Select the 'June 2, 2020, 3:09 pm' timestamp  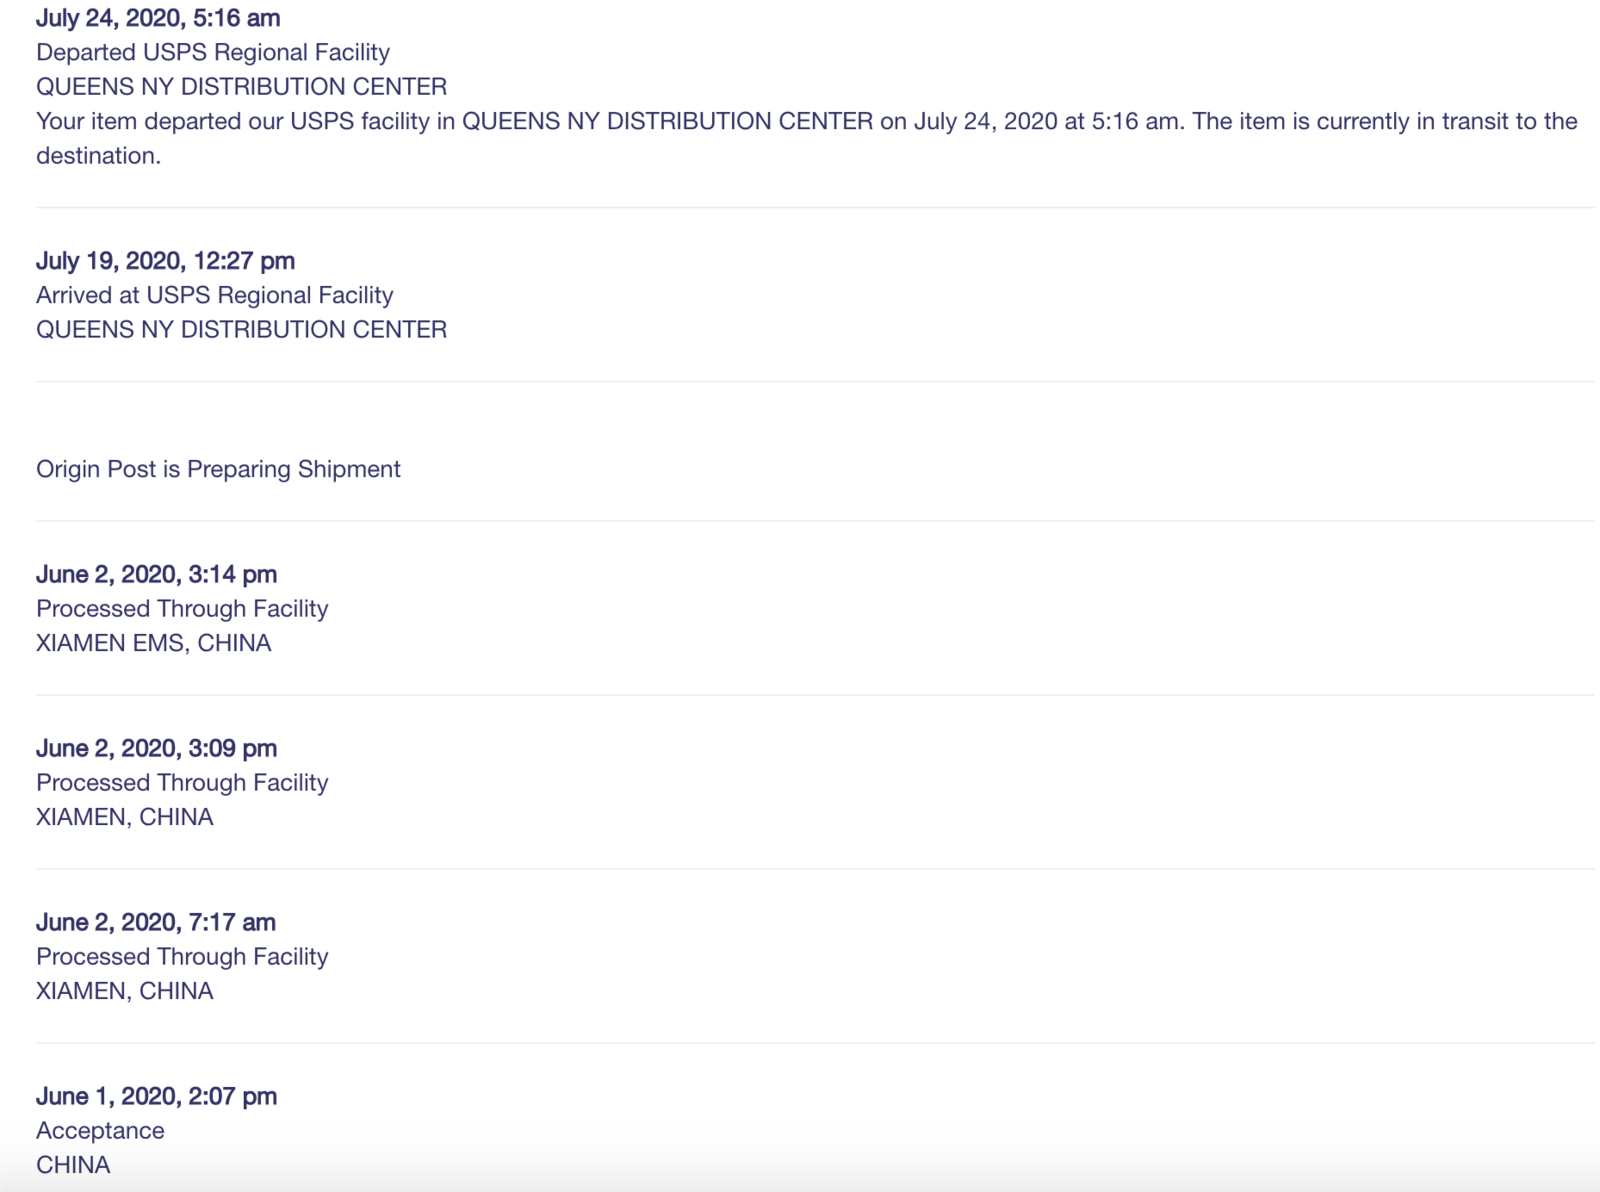[x=156, y=748]
